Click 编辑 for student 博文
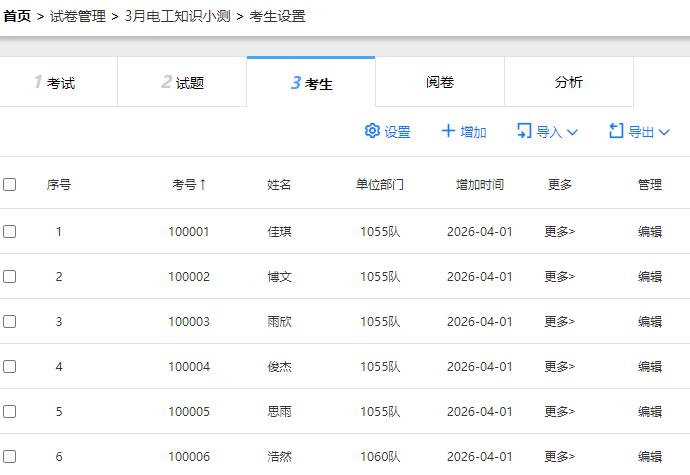 click(650, 276)
